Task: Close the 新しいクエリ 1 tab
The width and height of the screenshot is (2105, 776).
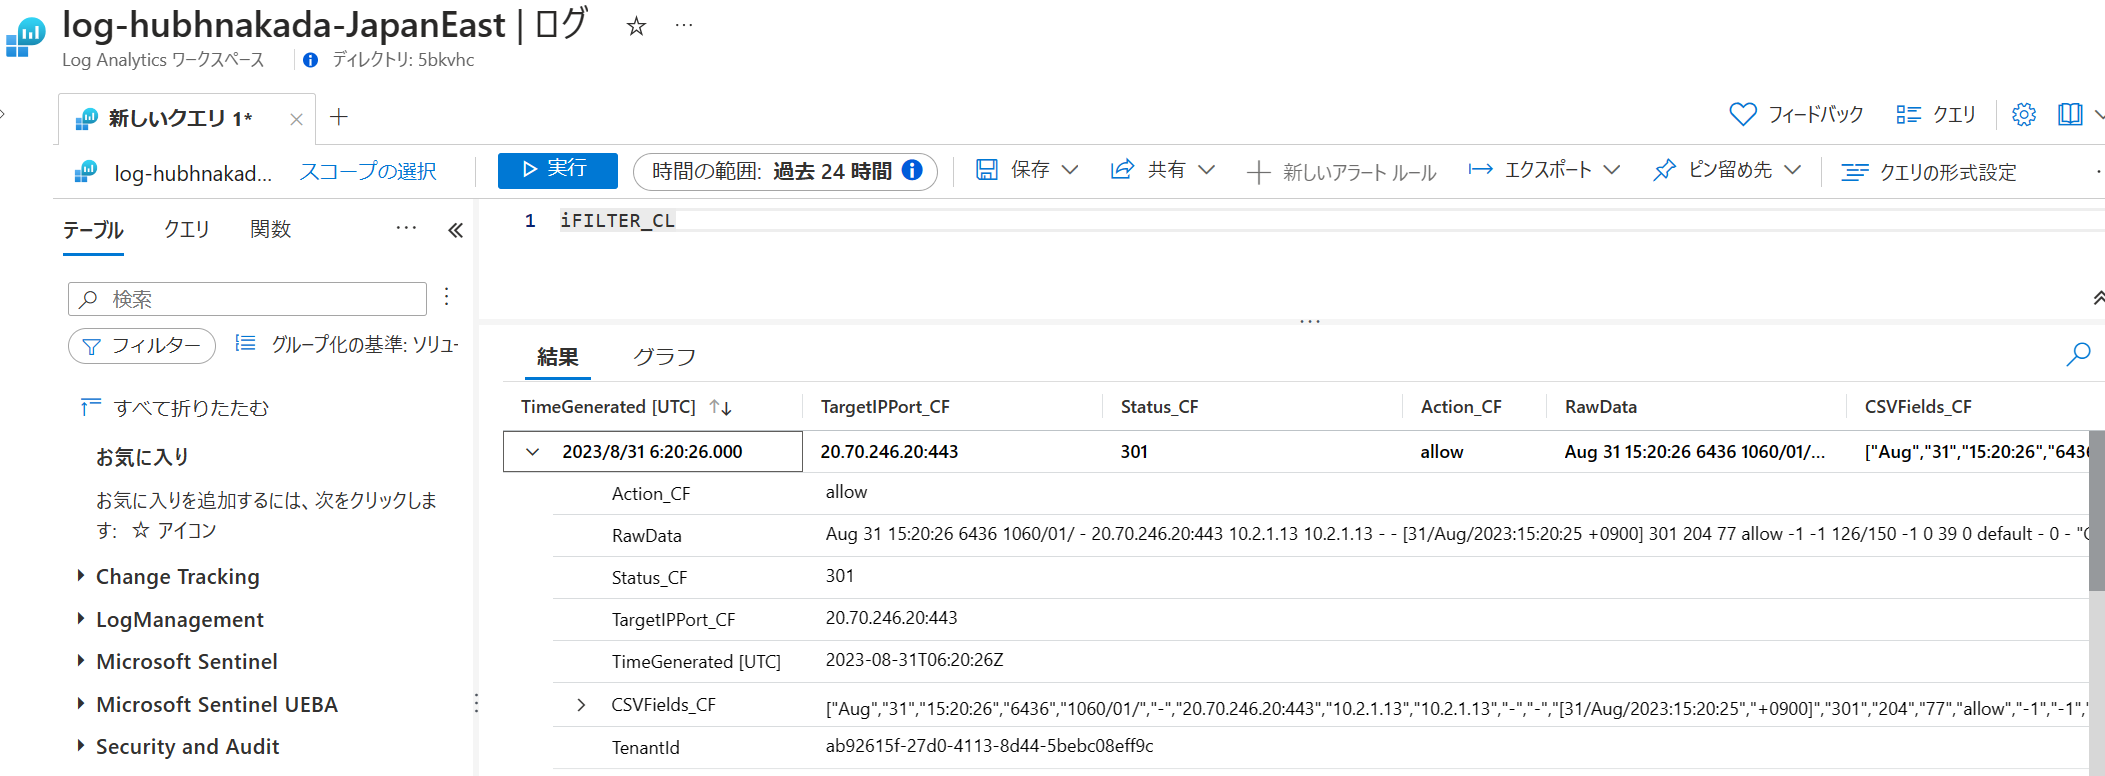Action: (x=296, y=119)
